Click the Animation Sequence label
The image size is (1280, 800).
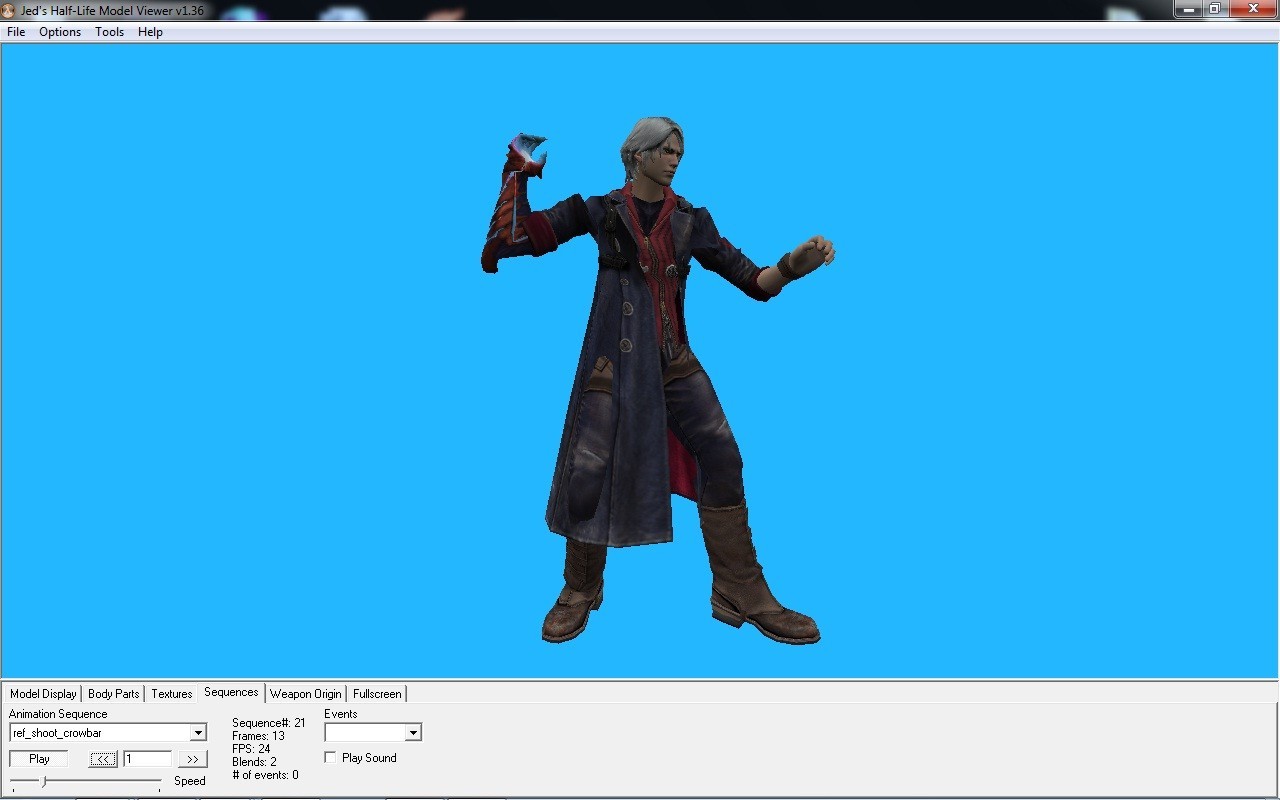[x=58, y=714]
